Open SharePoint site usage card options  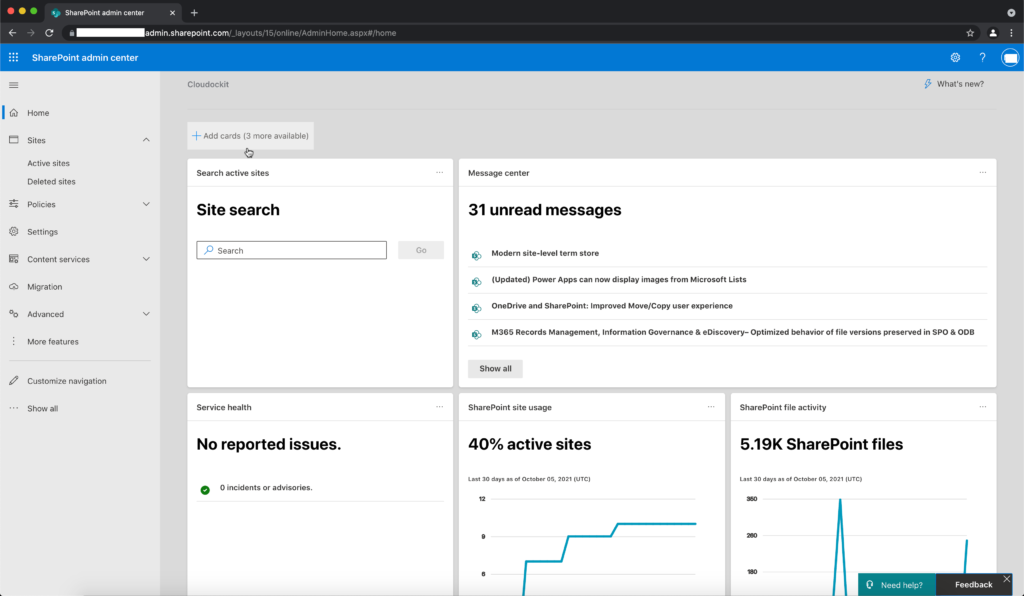[x=711, y=407]
